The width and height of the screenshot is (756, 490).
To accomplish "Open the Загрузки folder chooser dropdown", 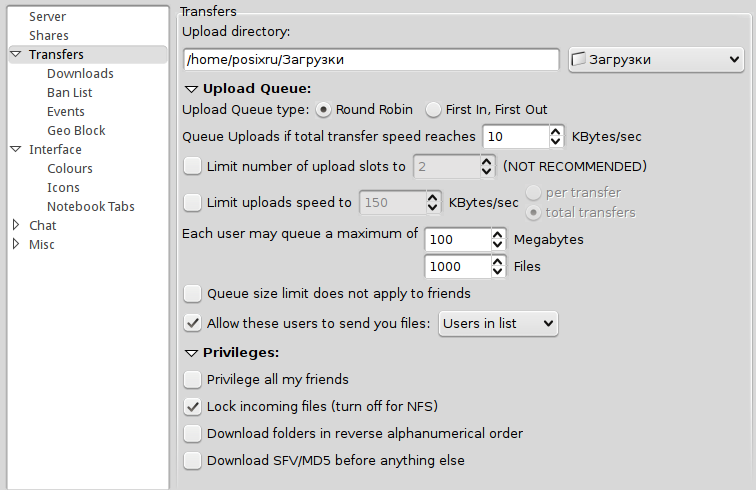I will pyautogui.click(x=656, y=60).
